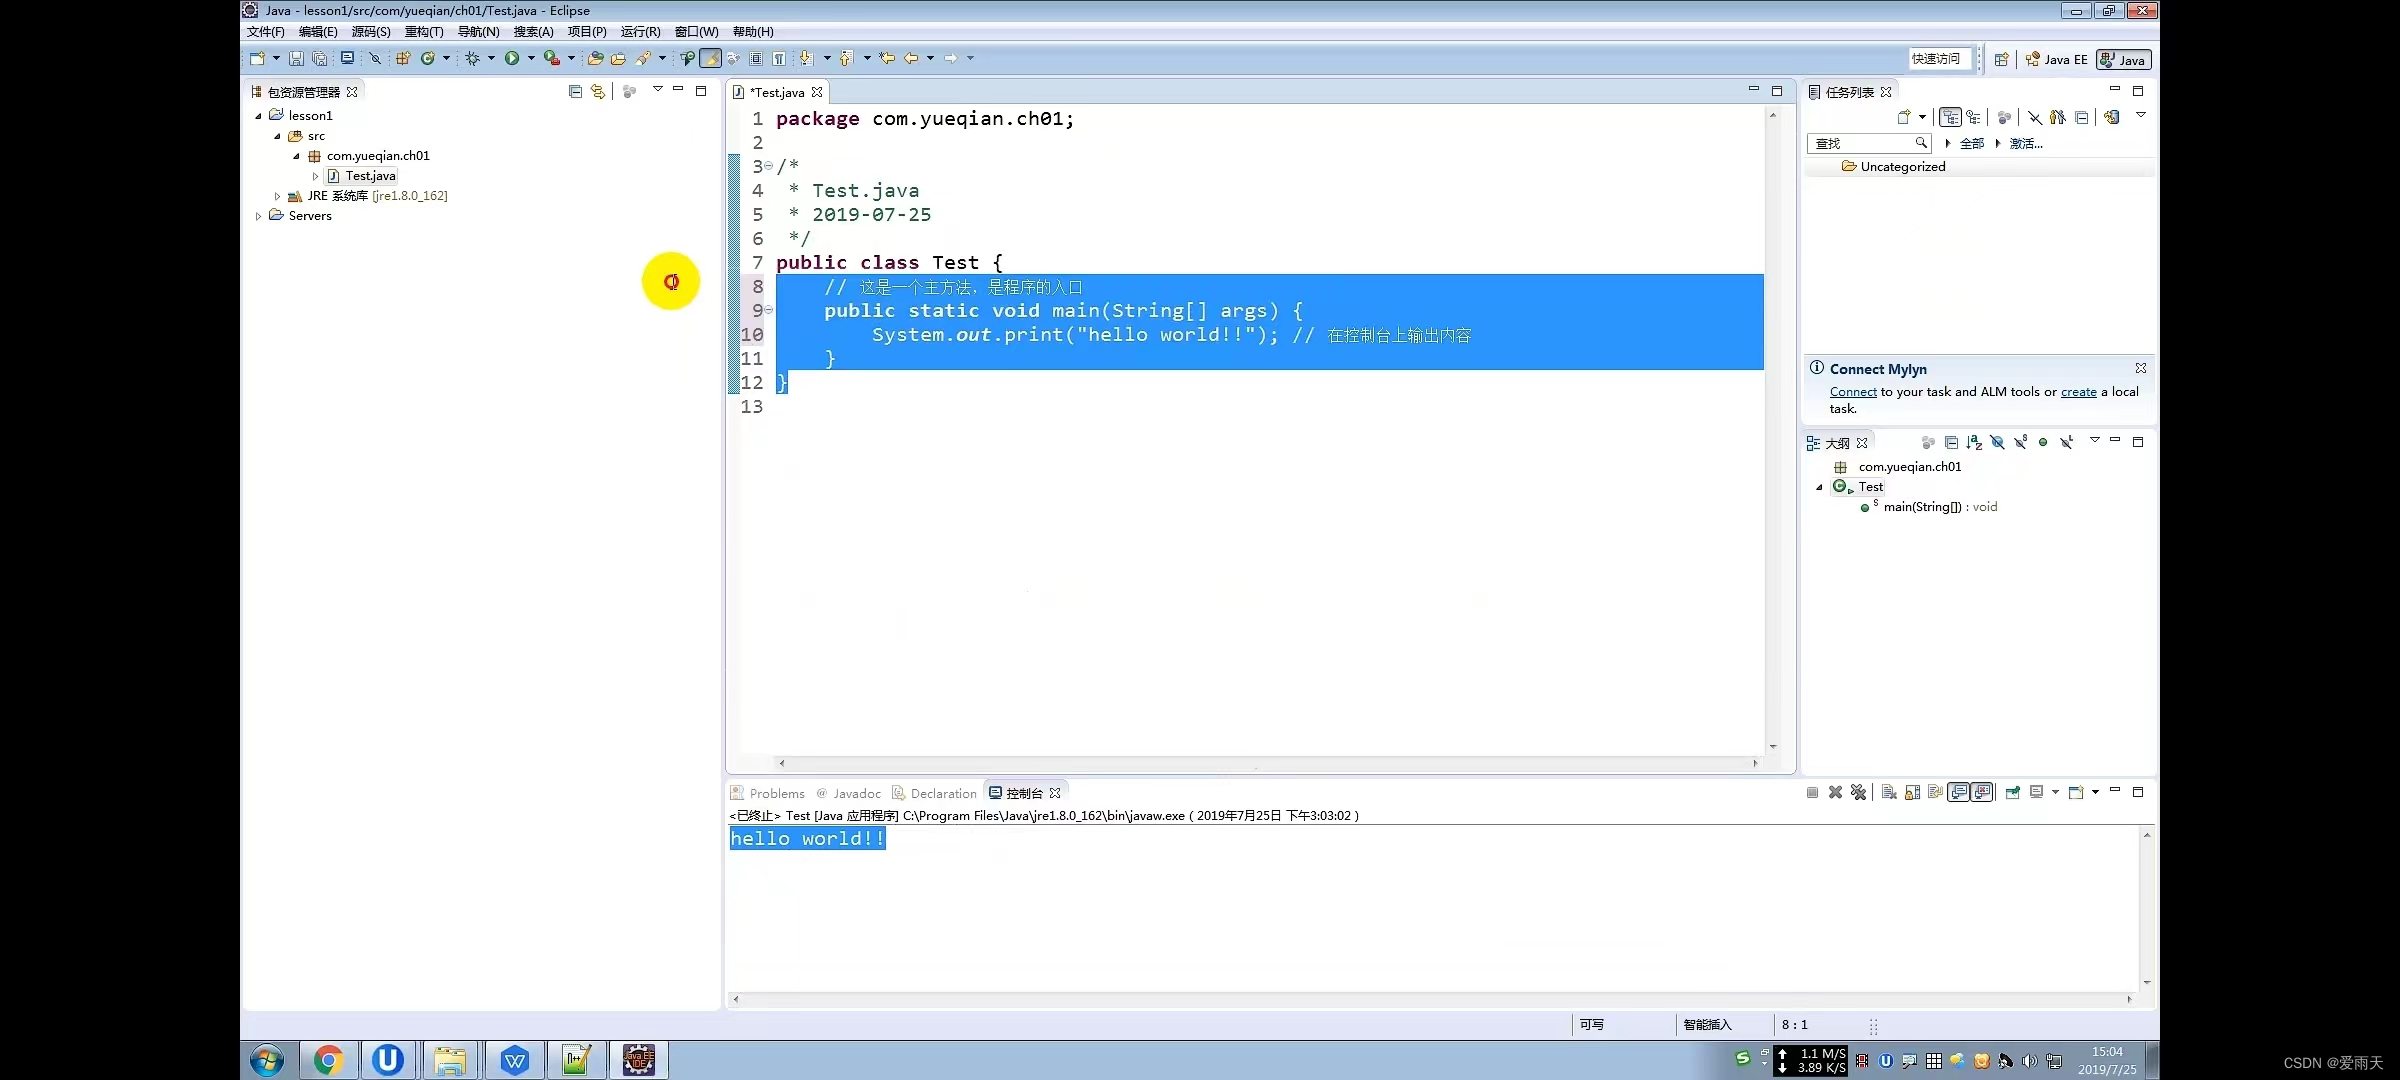This screenshot has width=2400, height=1080.
Task: Expand the Servers project node
Action: (x=258, y=216)
